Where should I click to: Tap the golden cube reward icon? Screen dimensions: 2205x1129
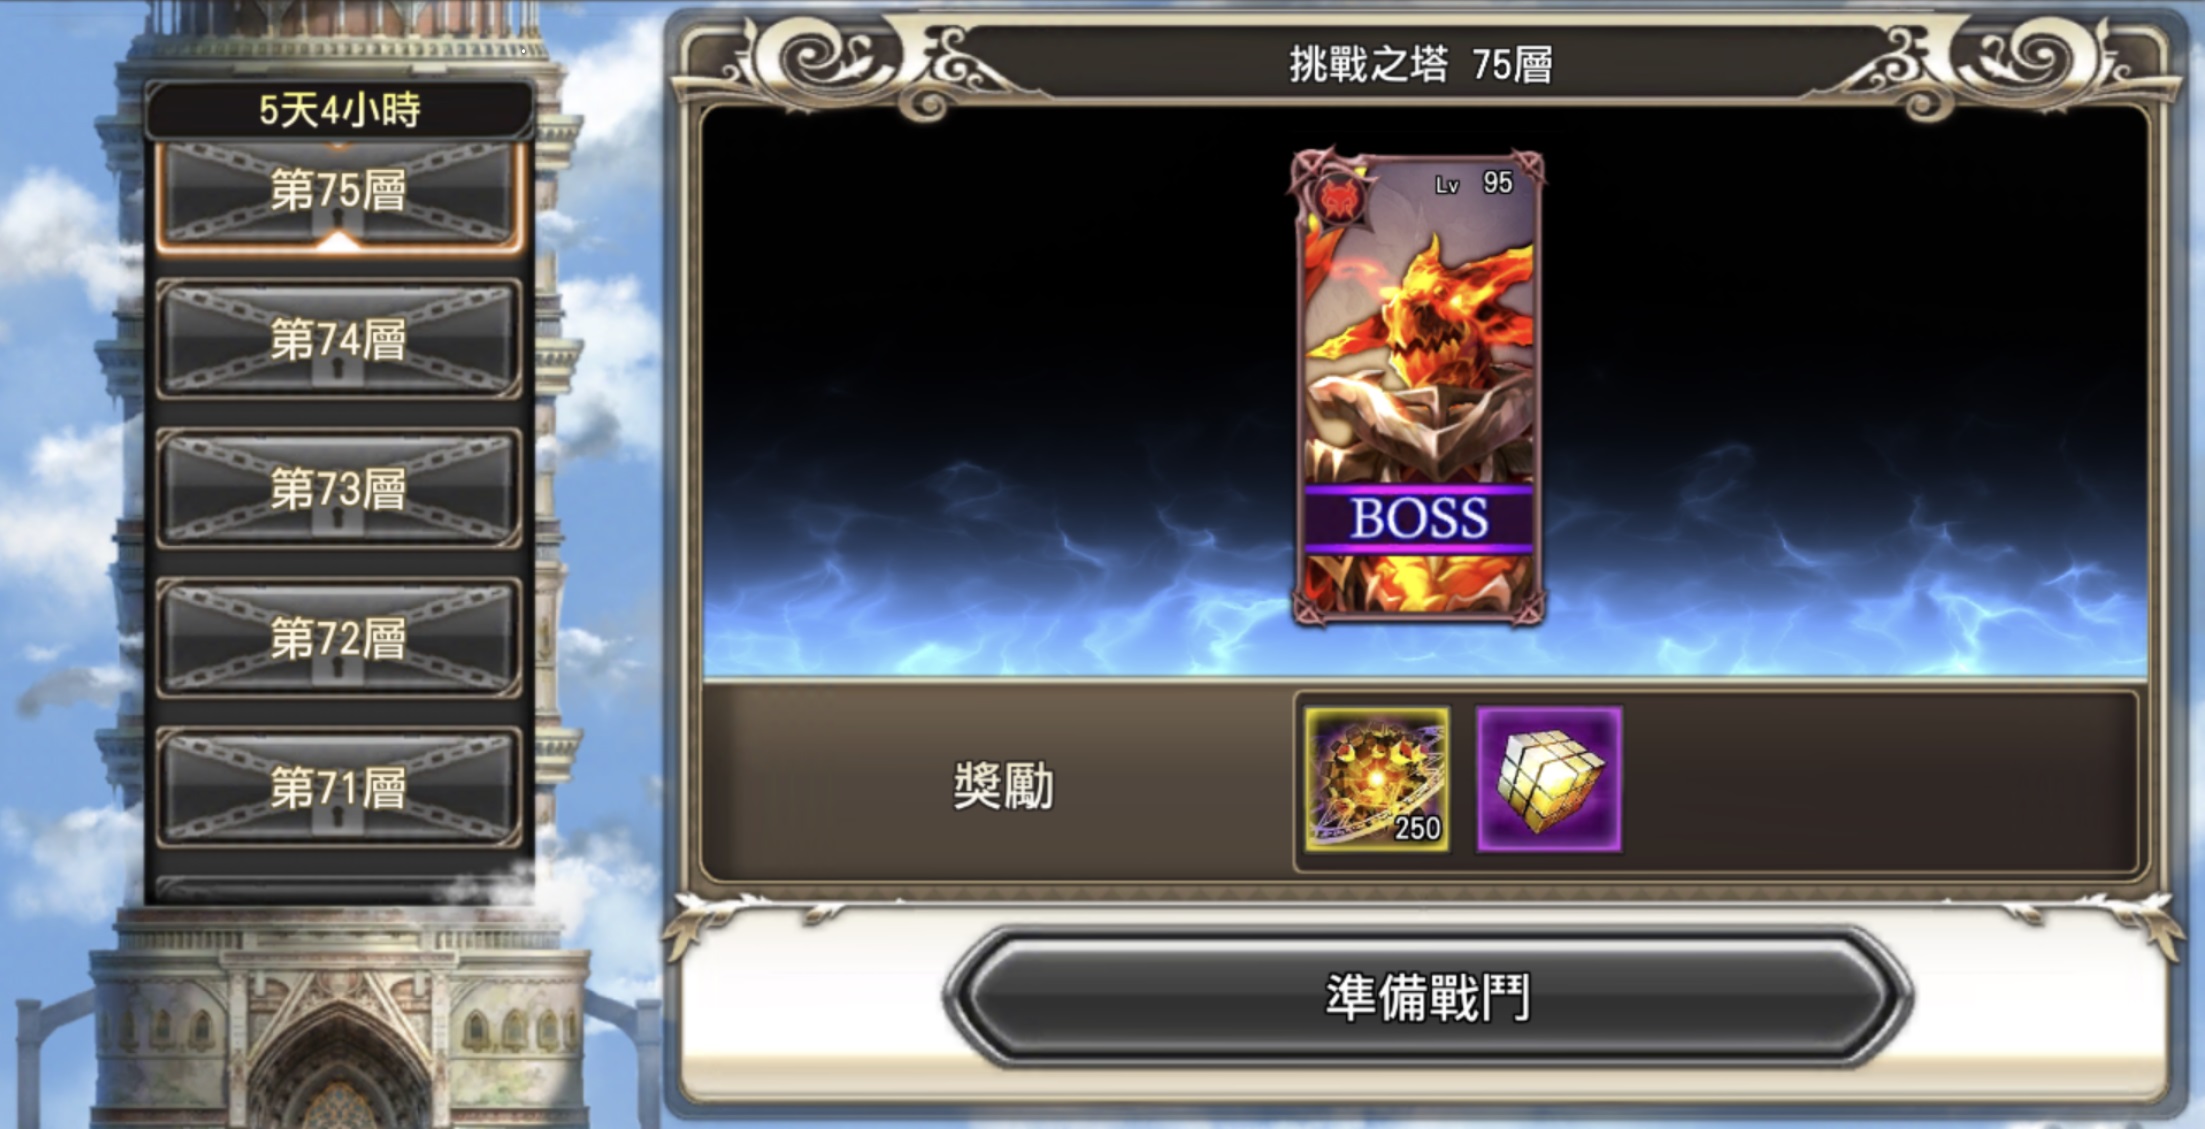pos(1549,779)
